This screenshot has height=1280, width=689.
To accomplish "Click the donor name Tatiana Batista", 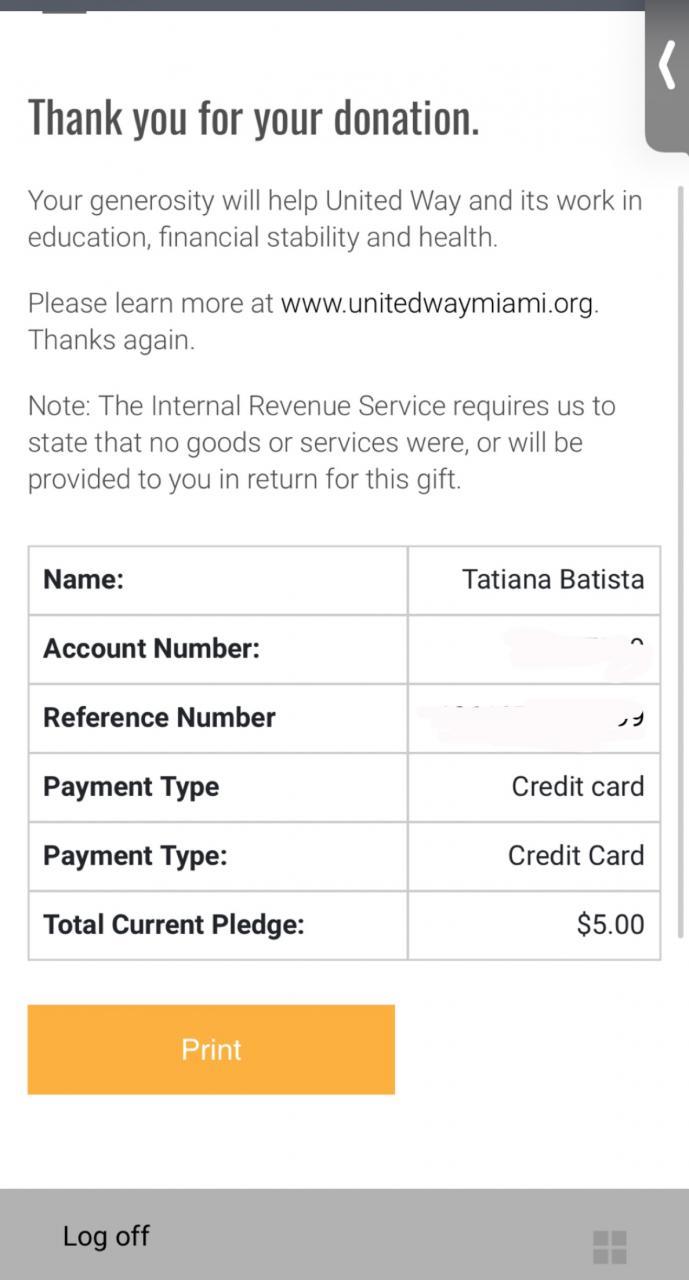I will [552, 580].
